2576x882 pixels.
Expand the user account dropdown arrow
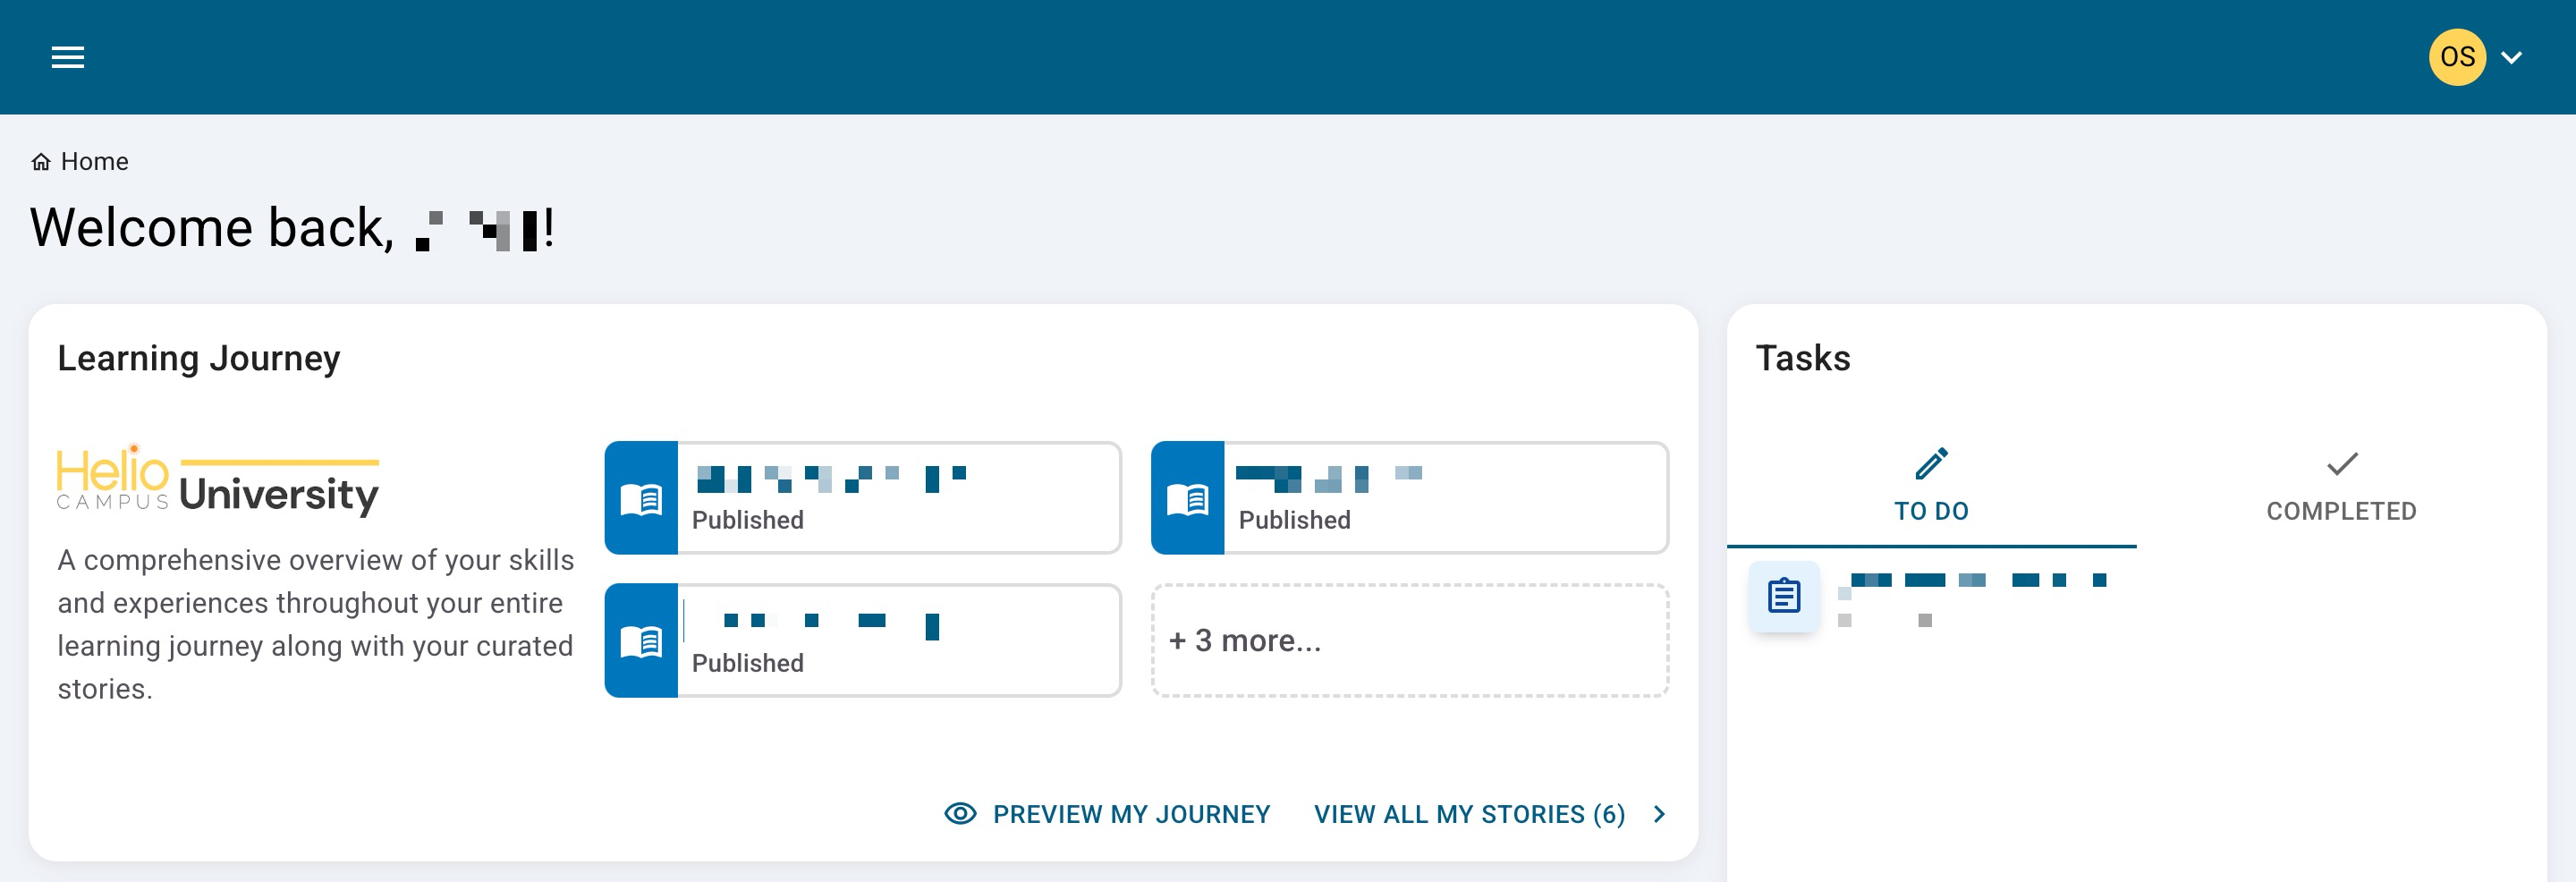point(2511,57)
